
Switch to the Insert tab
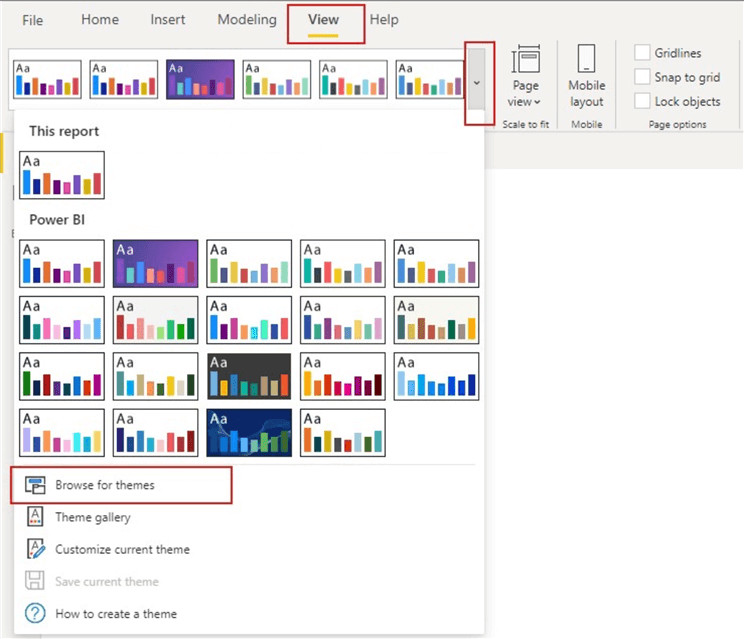click(167, 20)
